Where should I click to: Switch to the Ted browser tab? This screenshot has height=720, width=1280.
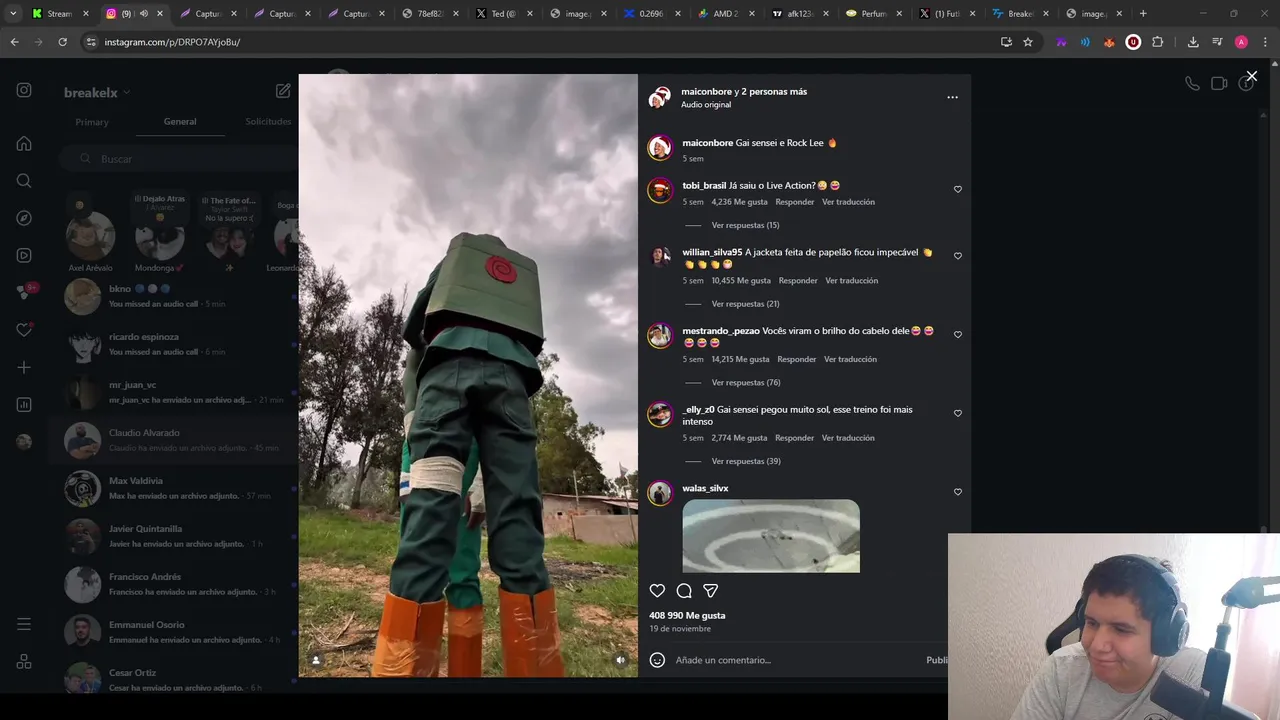pyautogui.click(x=505, y=14)
